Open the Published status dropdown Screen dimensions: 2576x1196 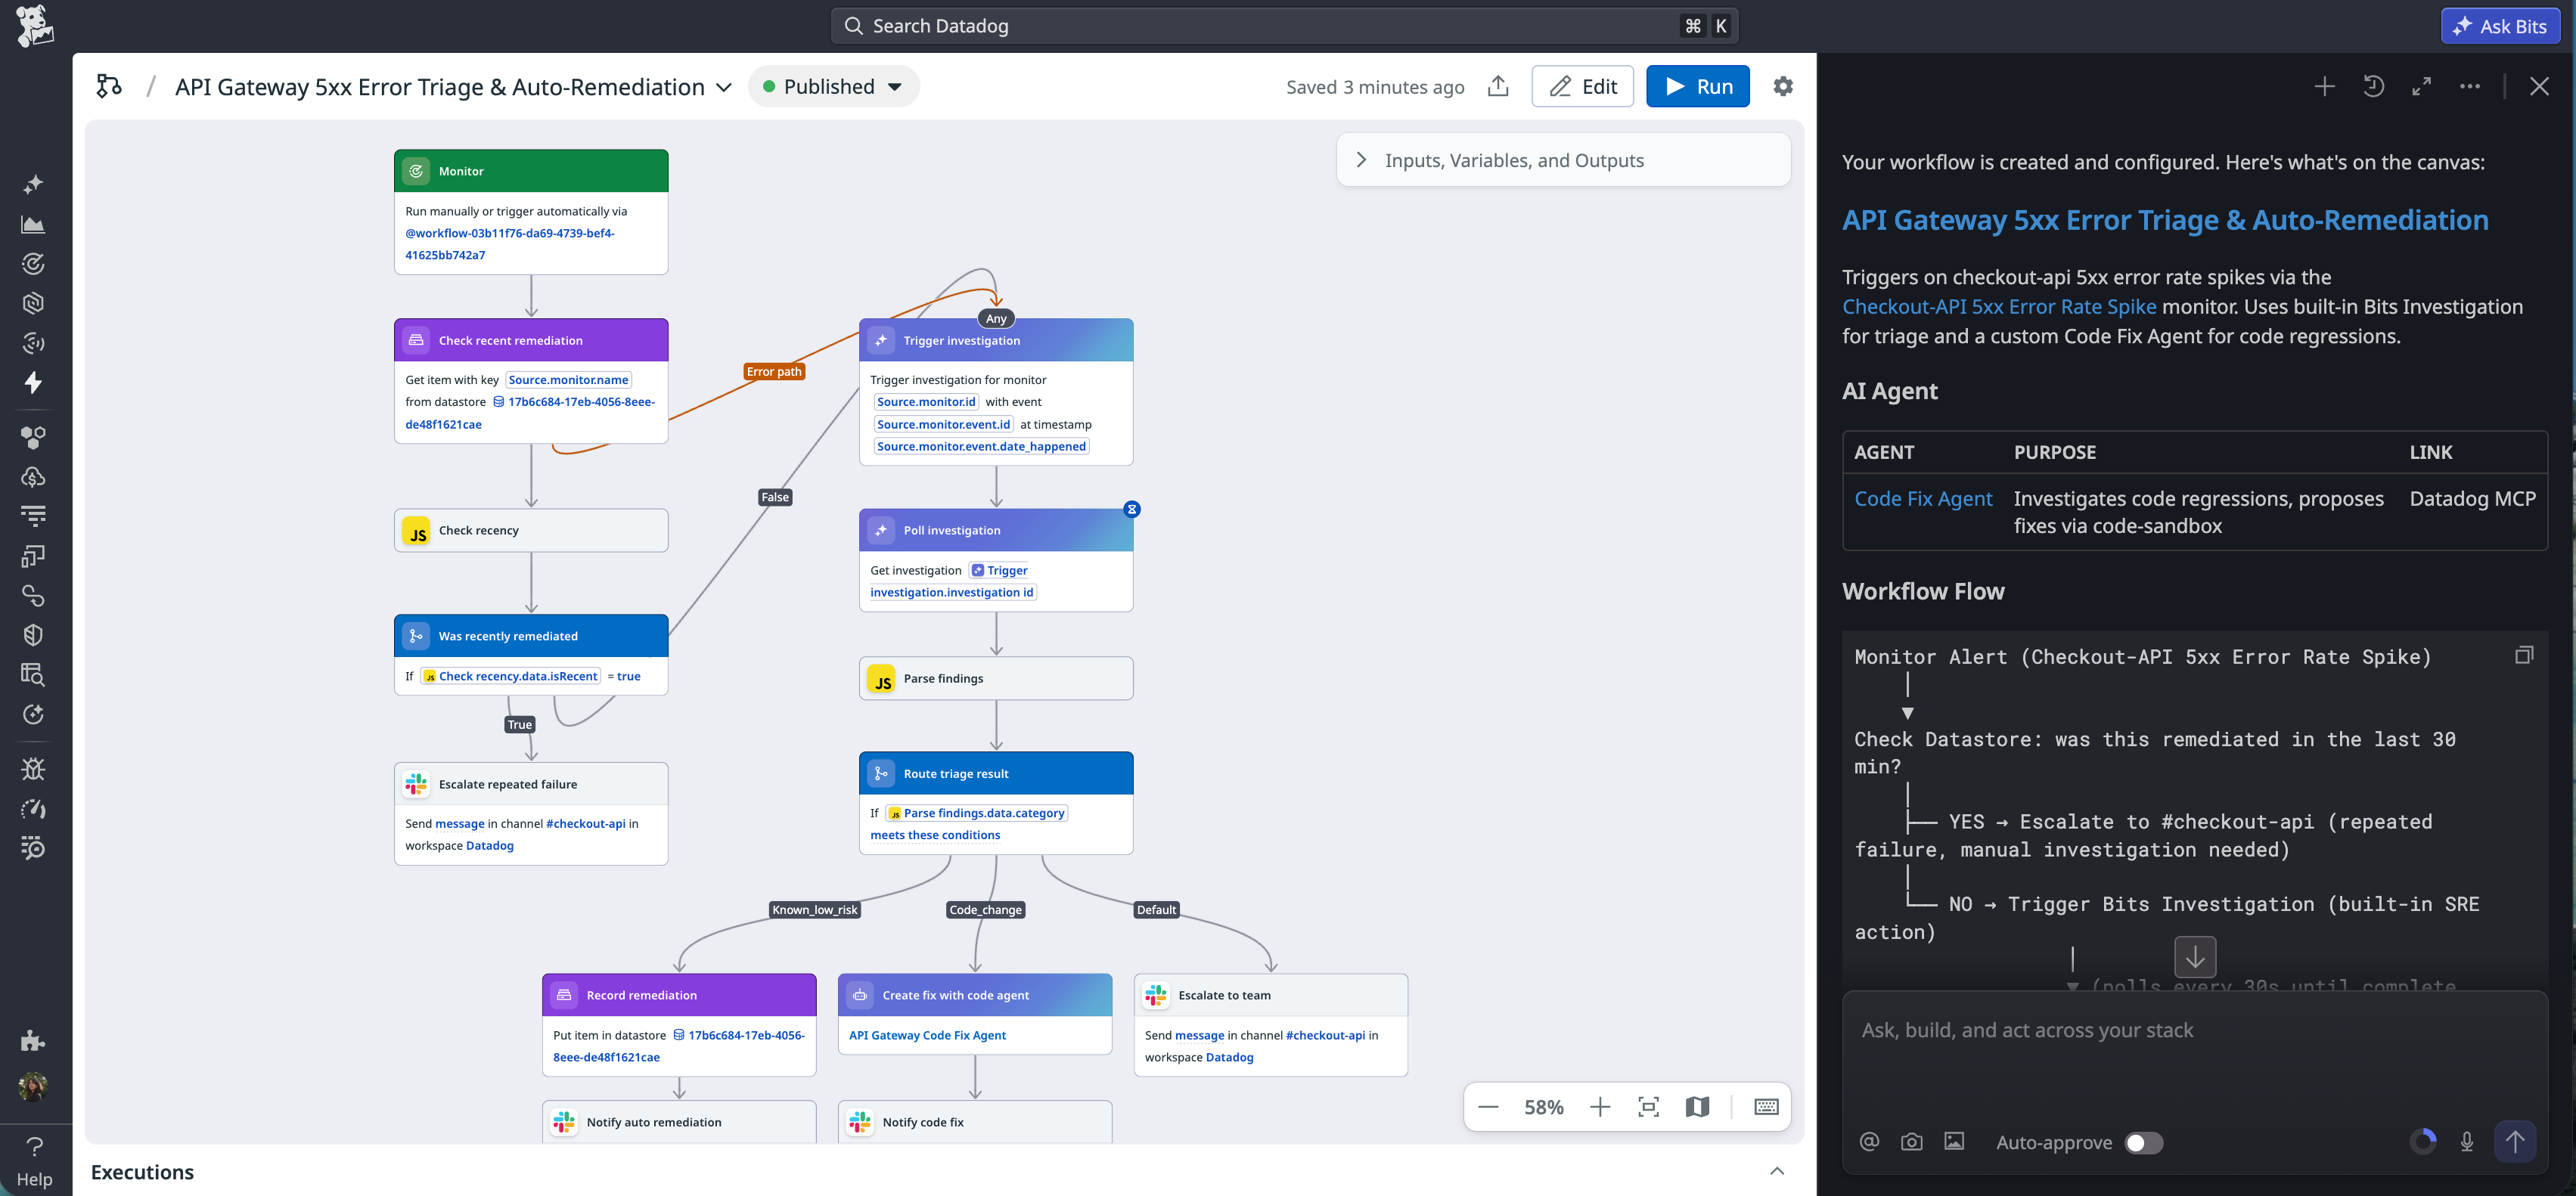(x=833, y=87)
